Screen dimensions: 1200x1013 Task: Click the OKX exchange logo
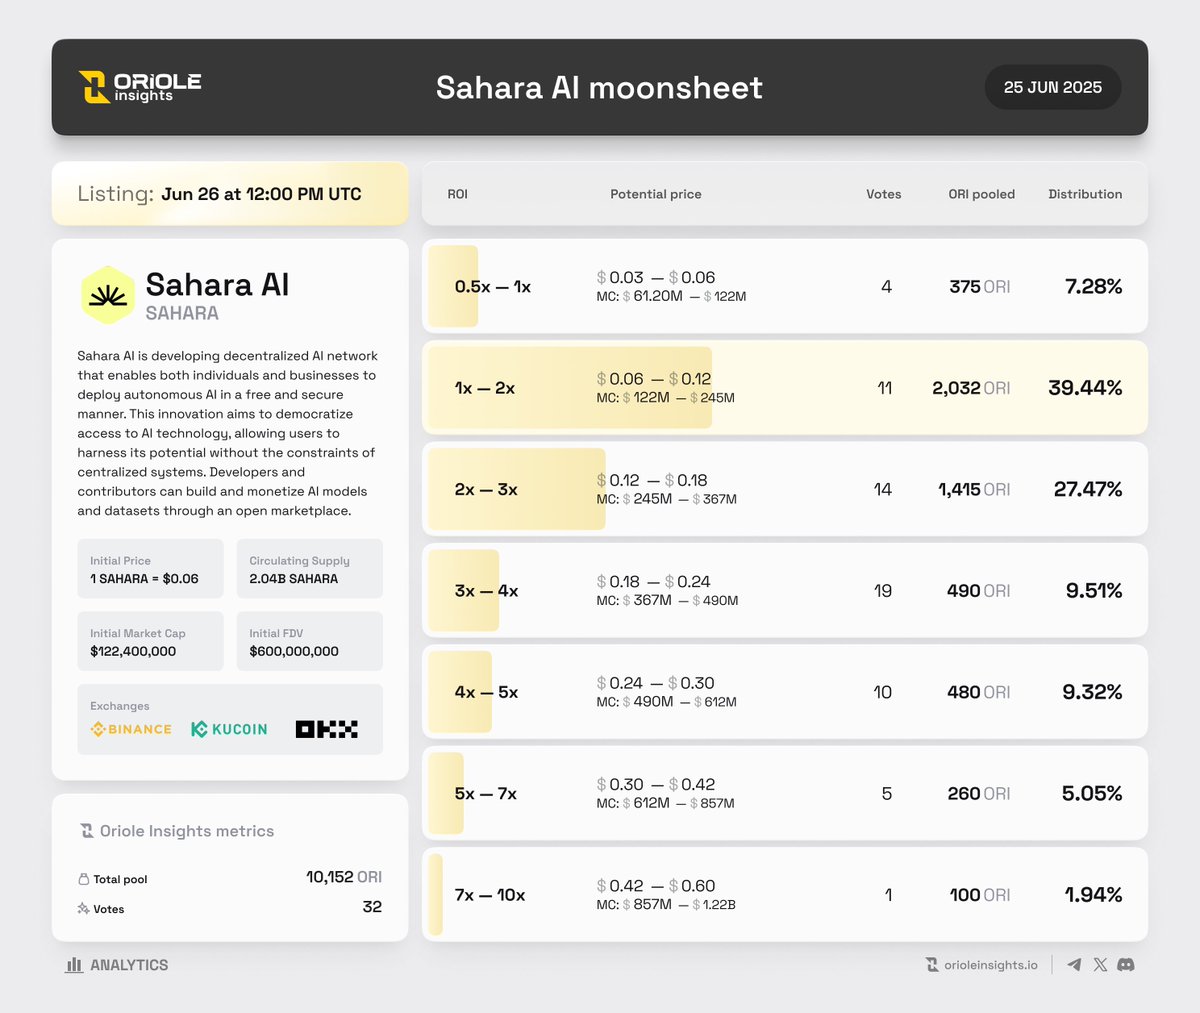(x=327, y=729)
